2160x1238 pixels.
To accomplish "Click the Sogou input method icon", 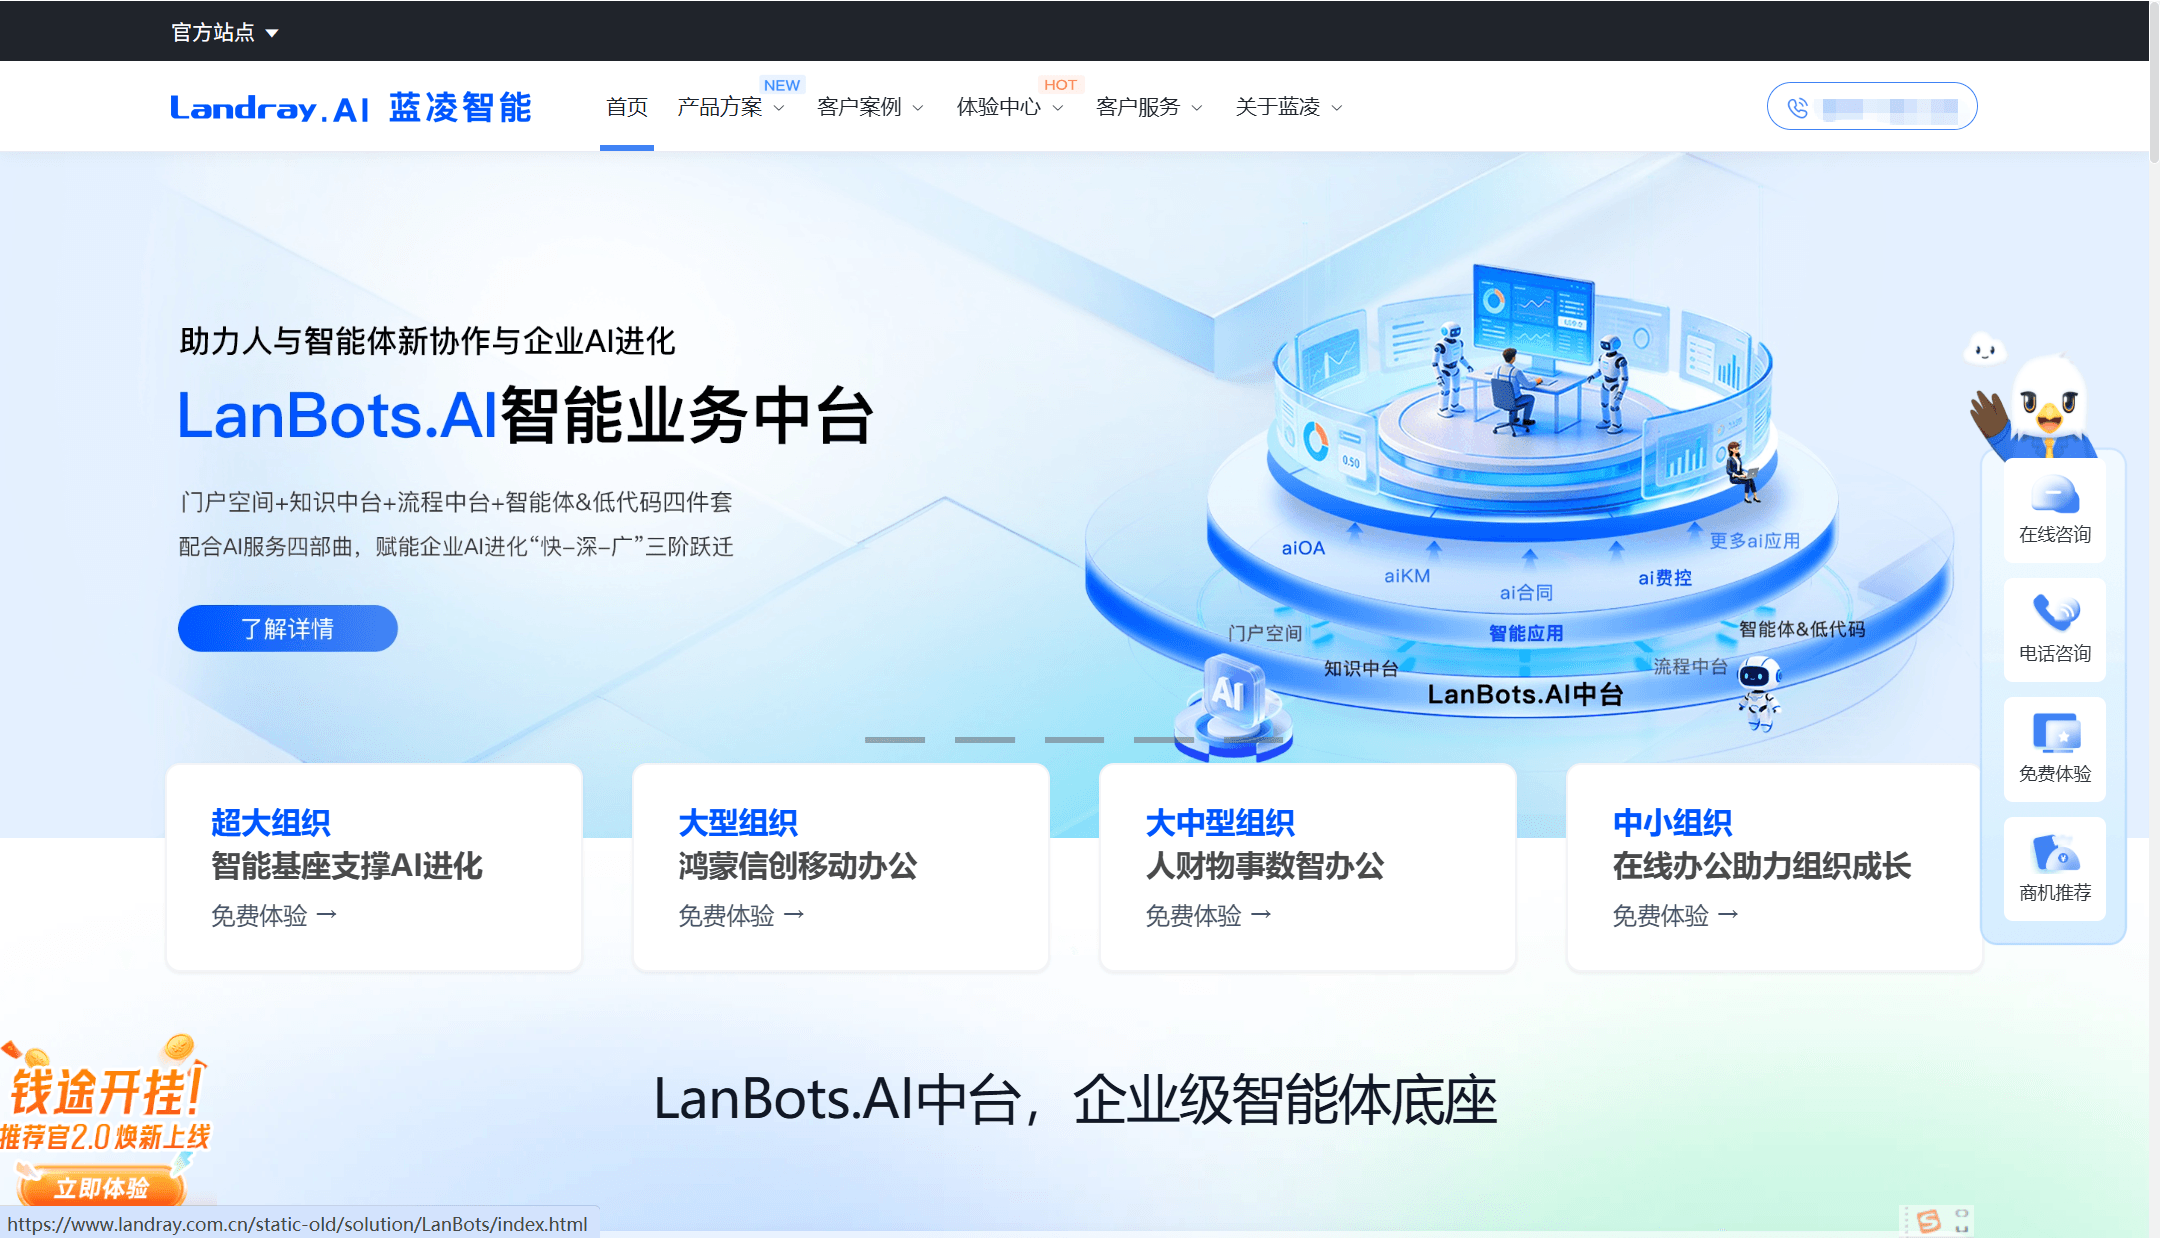I will coord(1929,1220).
